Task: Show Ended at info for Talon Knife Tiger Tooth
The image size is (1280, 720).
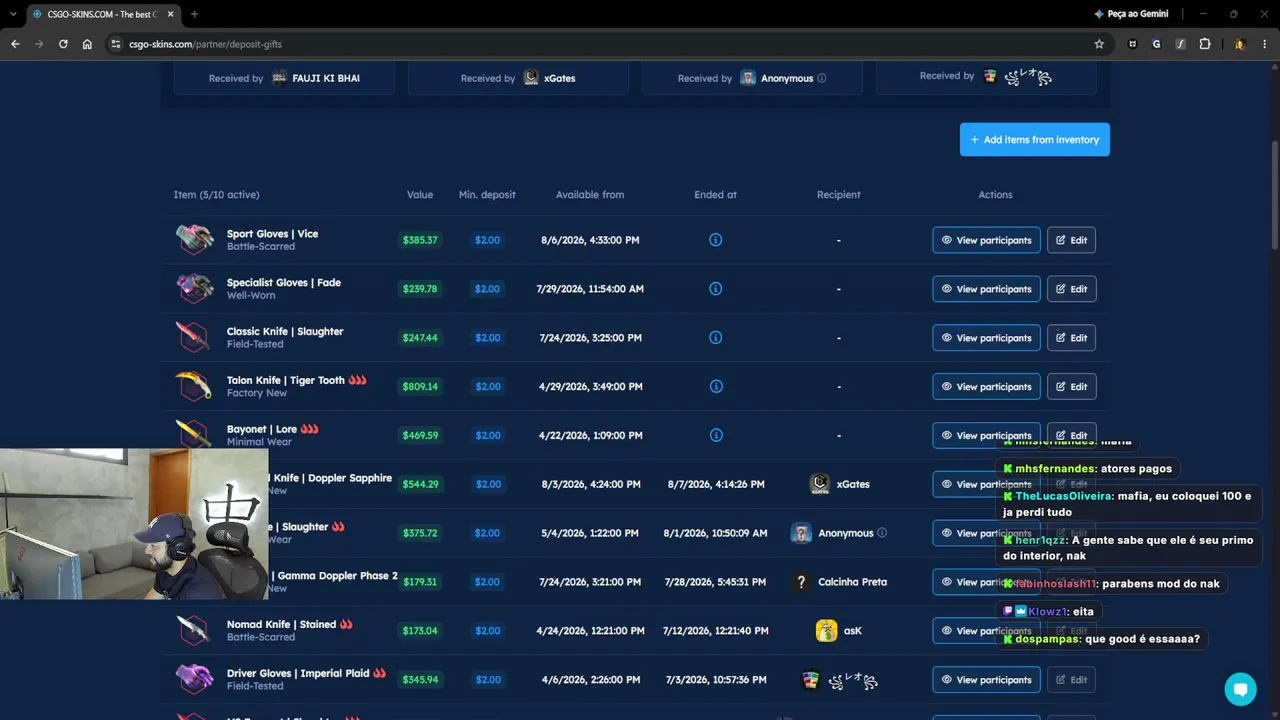Action: click(715, 386)
